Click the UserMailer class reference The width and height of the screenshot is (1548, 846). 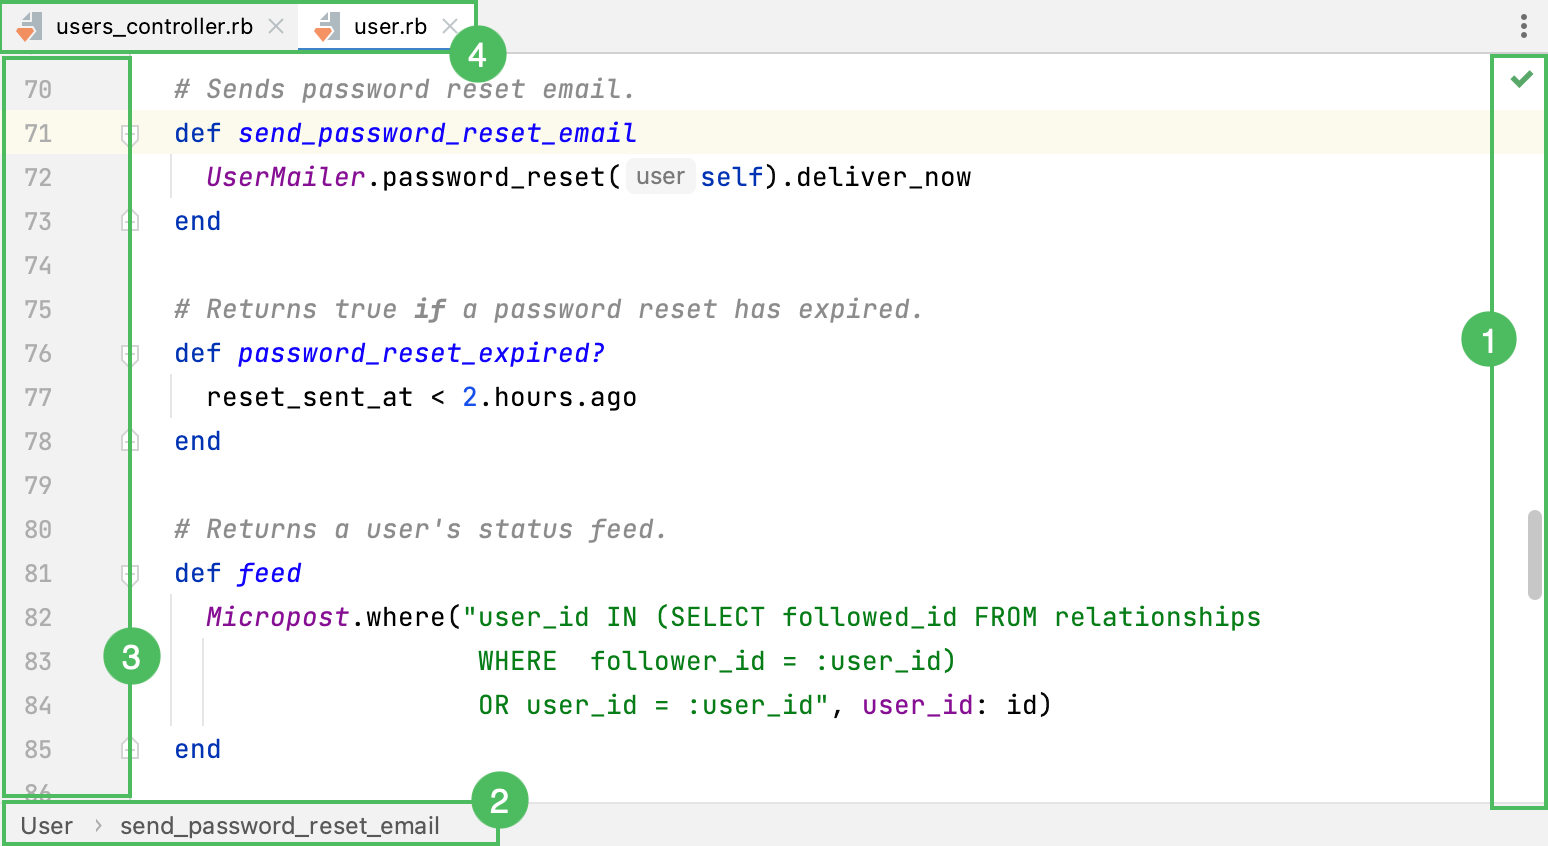pos(286,178)
